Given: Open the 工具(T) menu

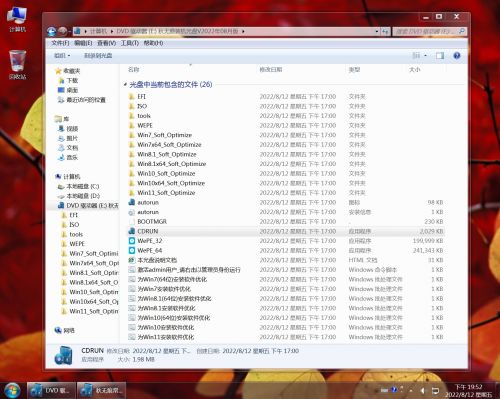Looking at the screenshot, I should 130,43.
